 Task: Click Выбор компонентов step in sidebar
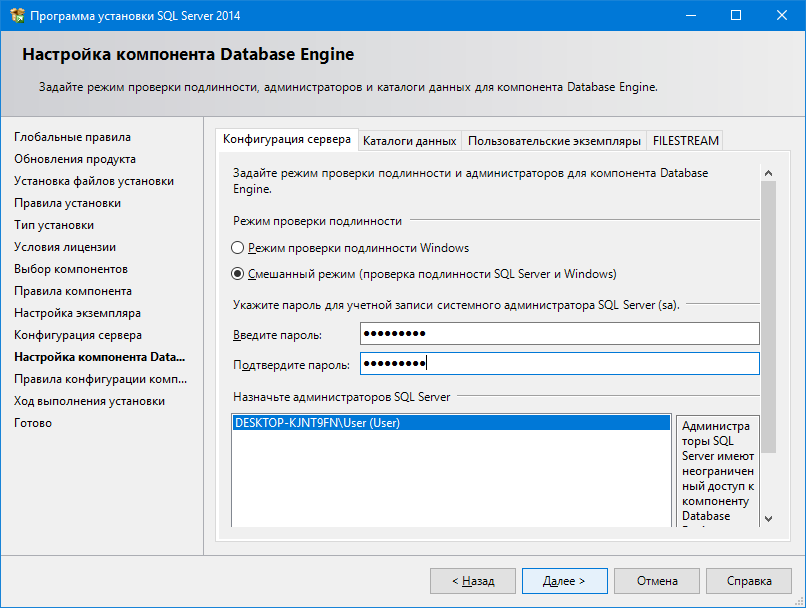coord(71,269)
